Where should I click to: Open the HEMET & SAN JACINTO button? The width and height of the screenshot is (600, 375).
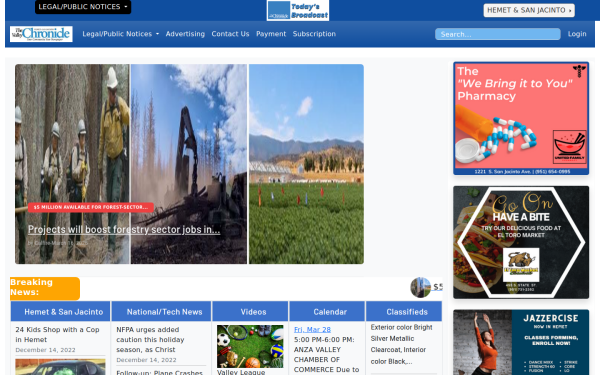tap(529, 10)
